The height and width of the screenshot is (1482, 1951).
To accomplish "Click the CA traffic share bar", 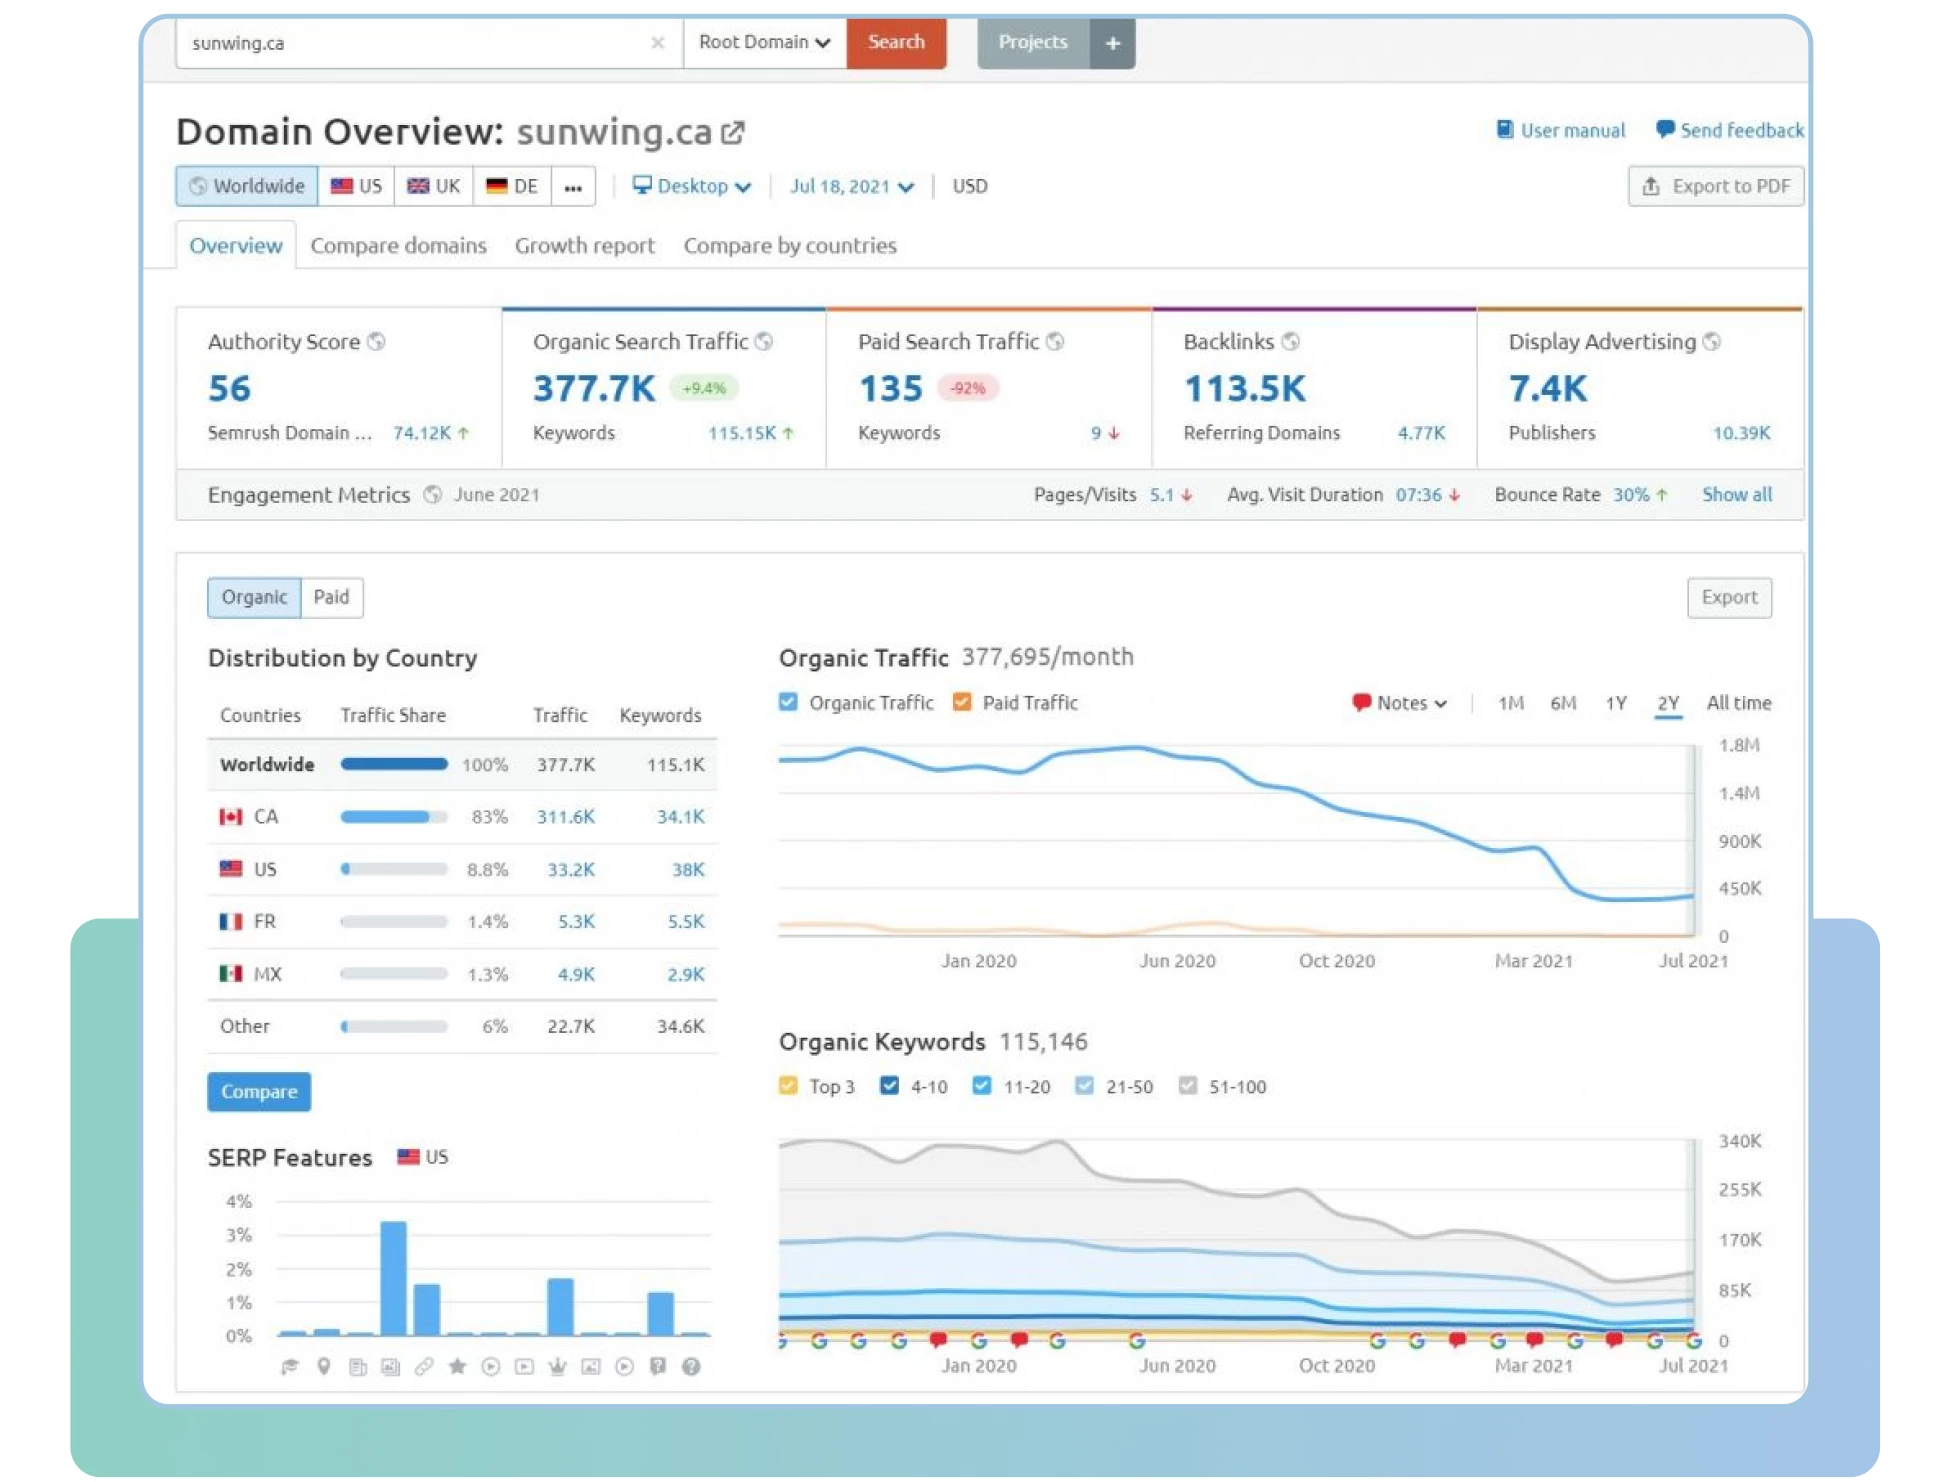I will (394, 817).
